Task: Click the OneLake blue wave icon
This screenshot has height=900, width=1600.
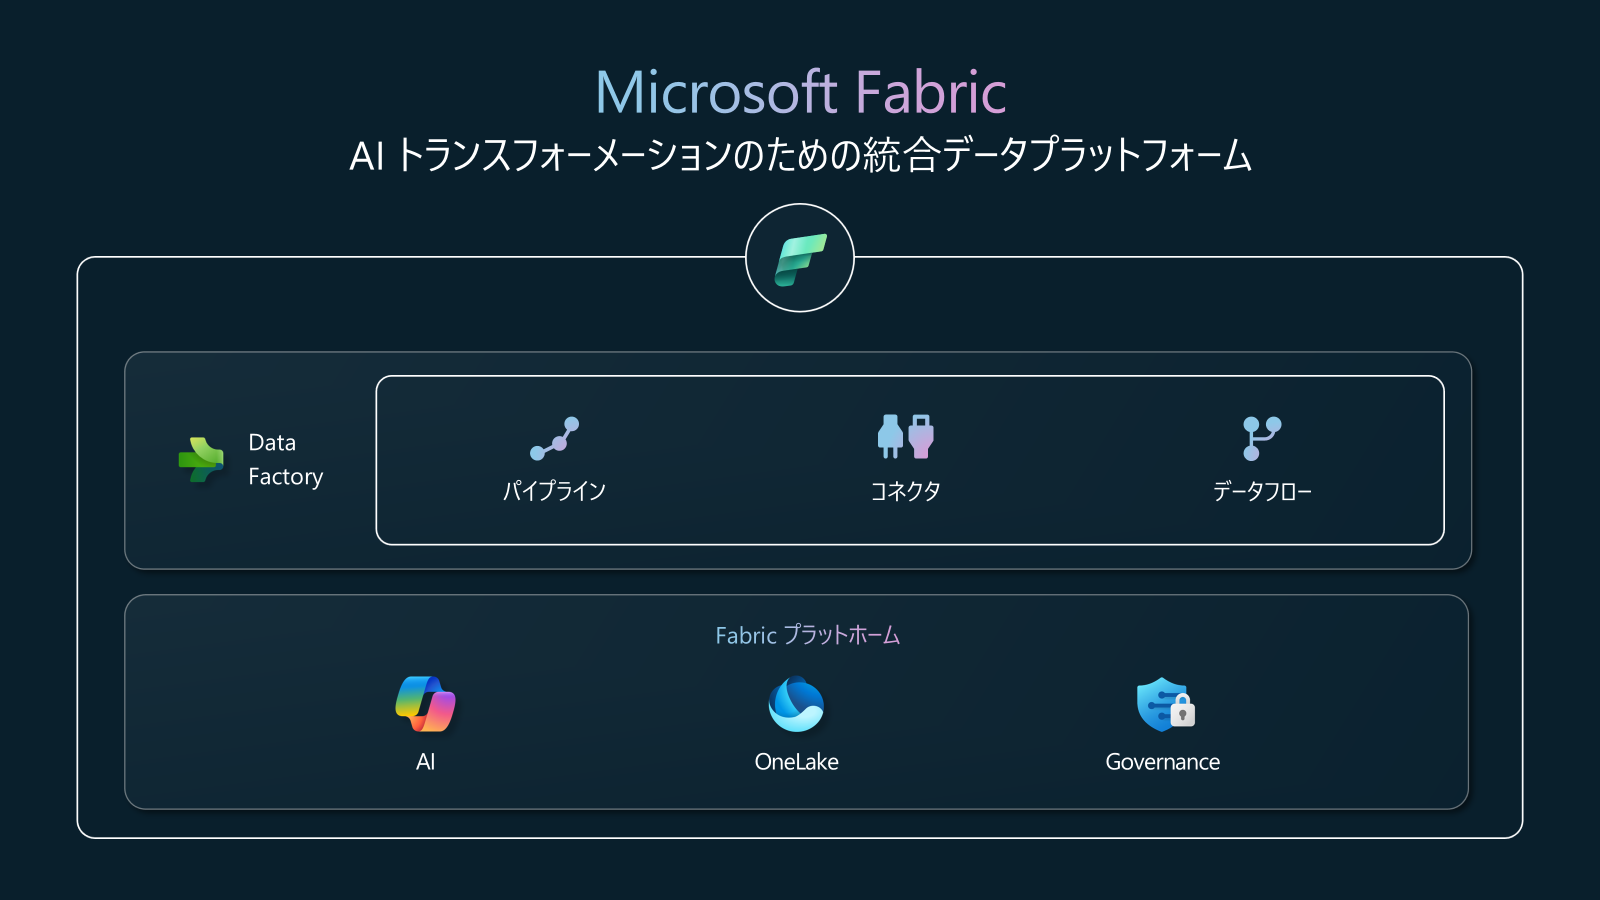Action: coord(796,704)
